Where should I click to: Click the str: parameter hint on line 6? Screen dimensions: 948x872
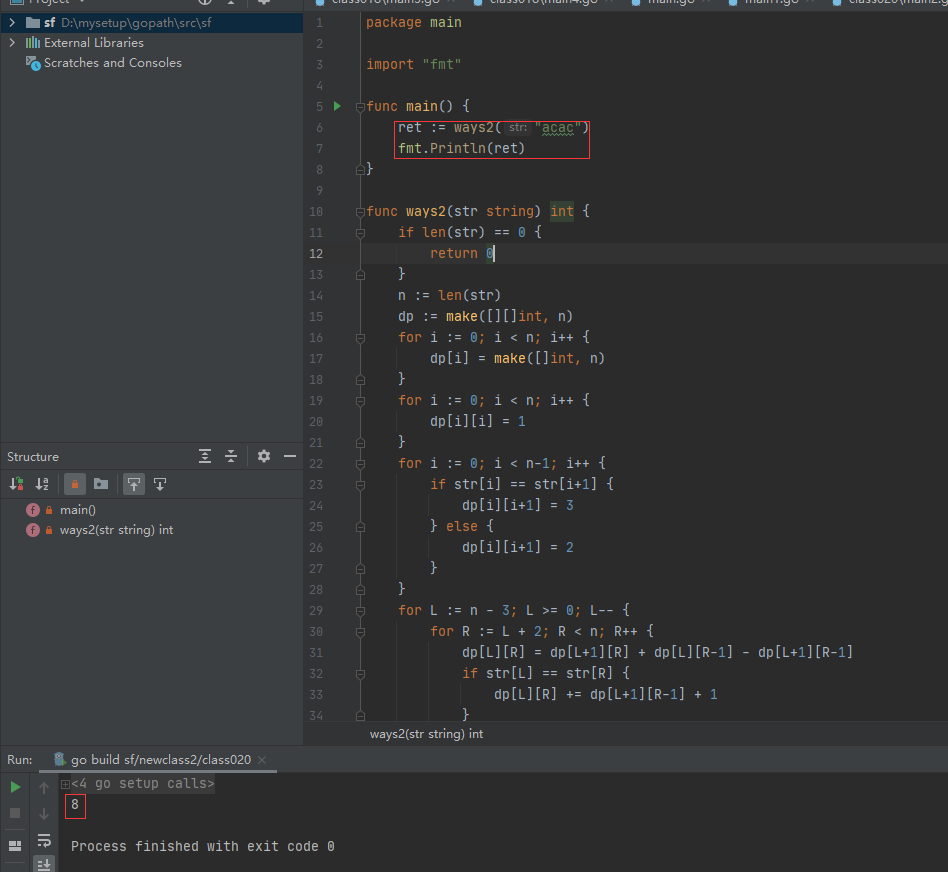pos(518,128)
